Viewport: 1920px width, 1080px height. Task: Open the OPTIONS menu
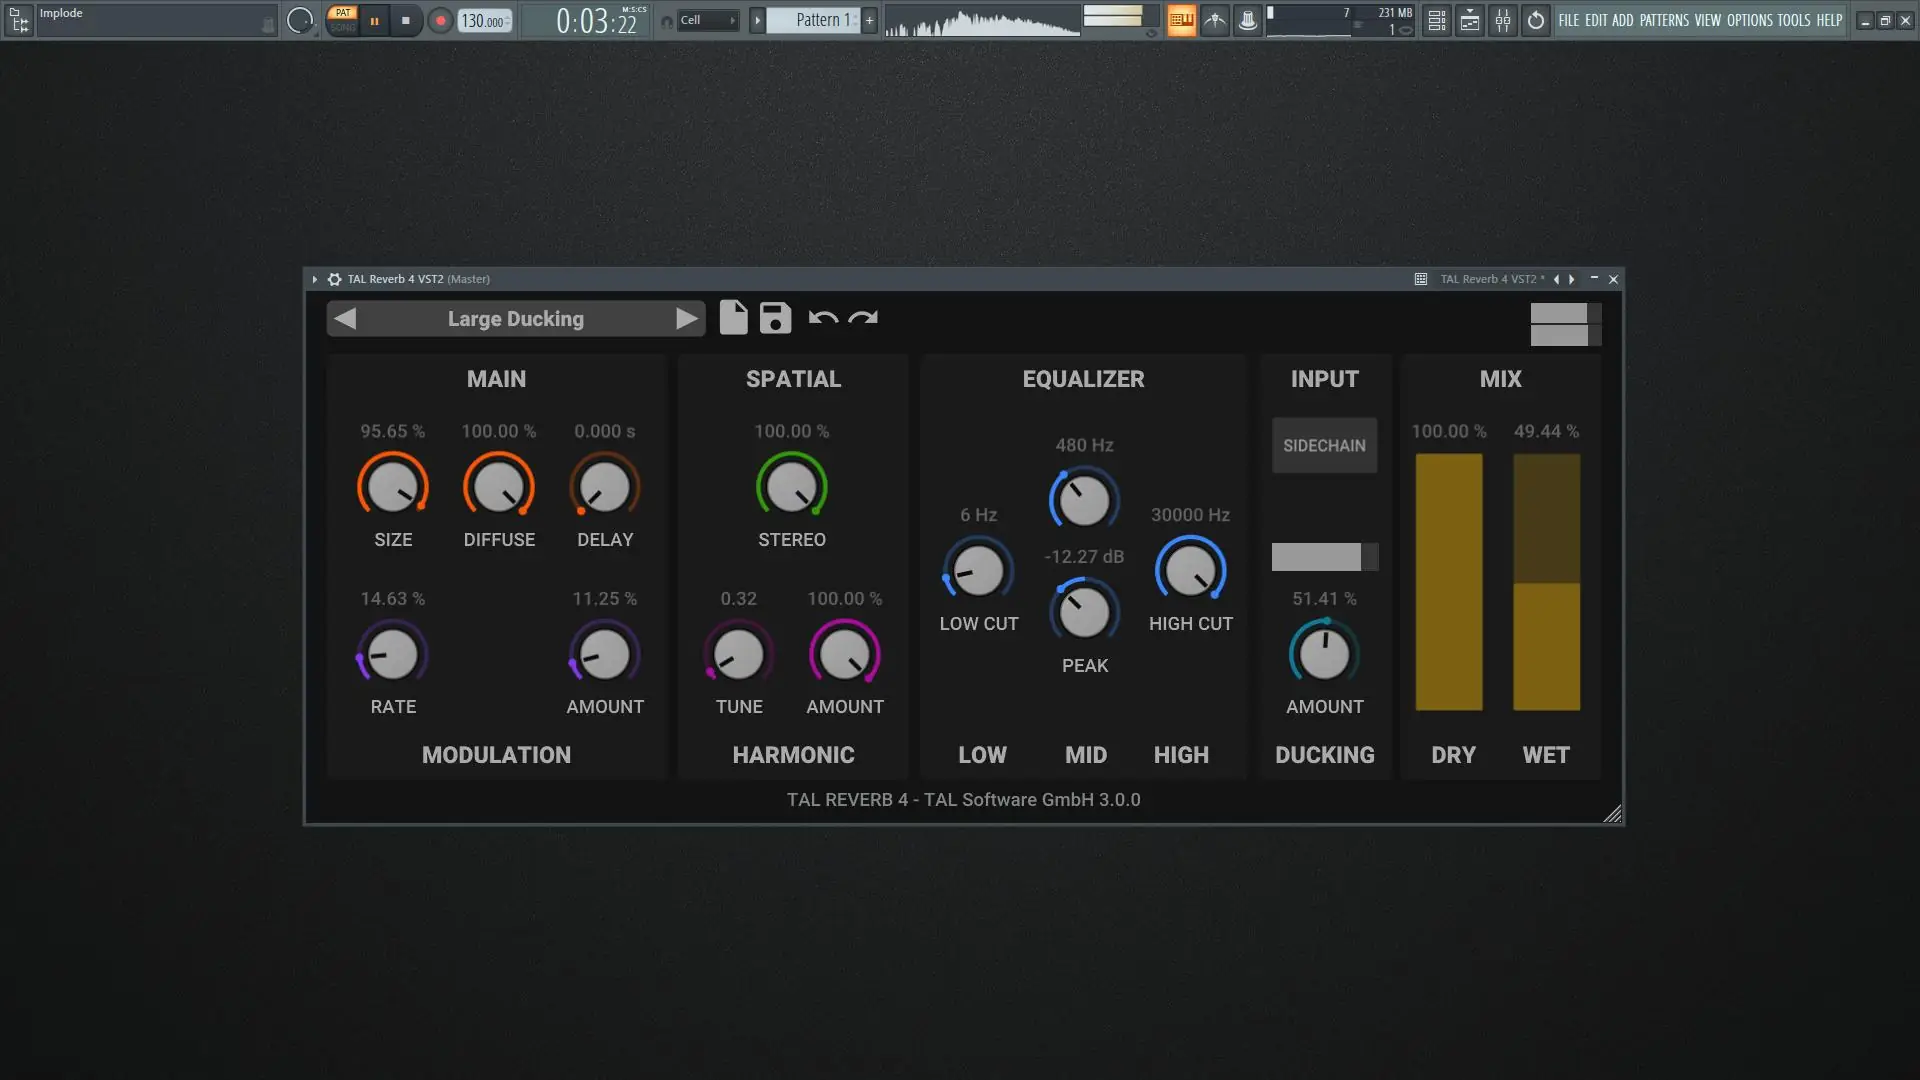tap(1749, 20)
